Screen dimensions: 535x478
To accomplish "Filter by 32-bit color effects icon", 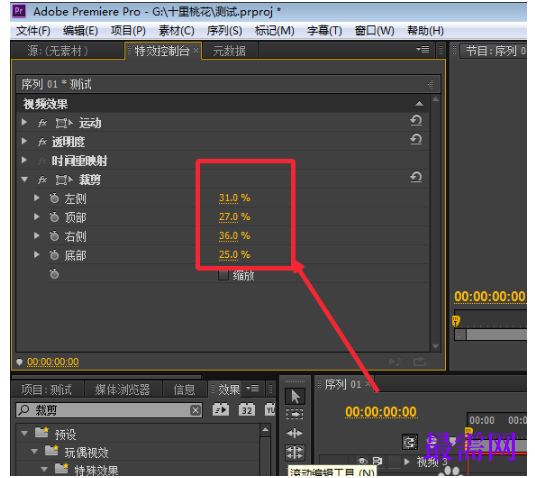I will coord(247,409).
